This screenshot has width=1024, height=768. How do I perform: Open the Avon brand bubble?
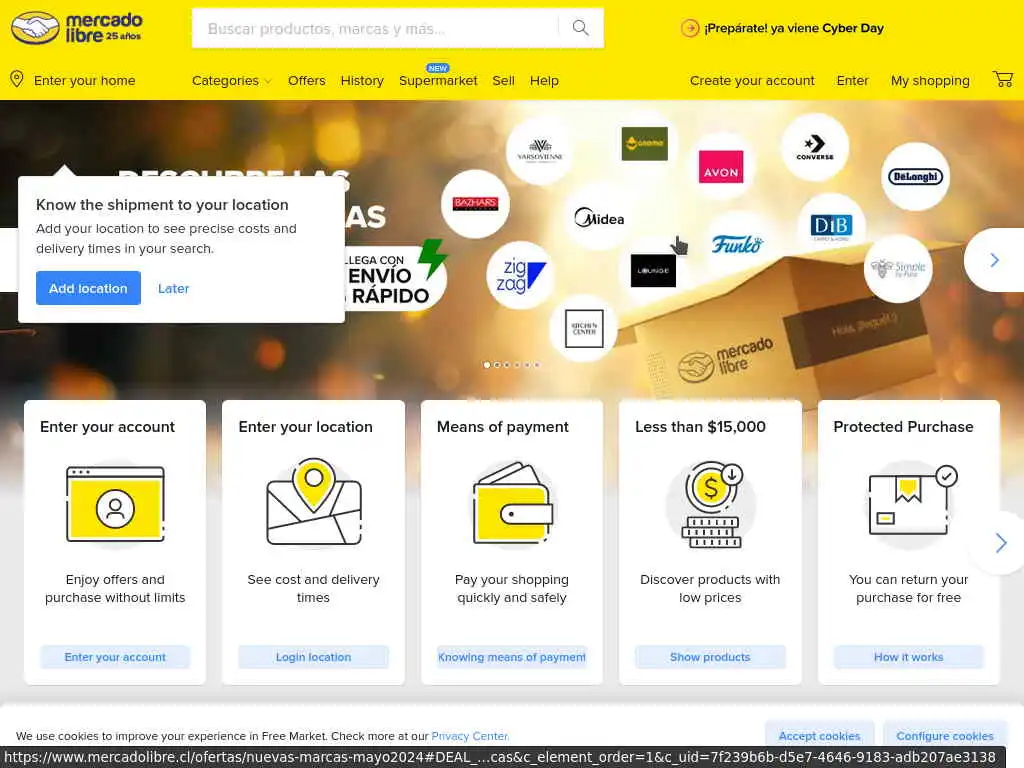pyautogui.click(x=721, y=167)
